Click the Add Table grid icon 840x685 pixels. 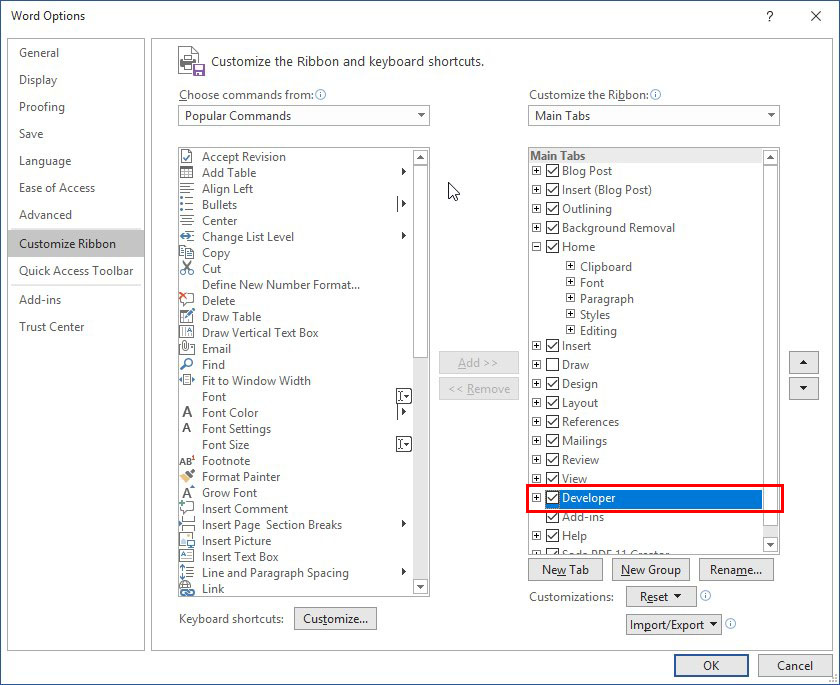(186, 172)
